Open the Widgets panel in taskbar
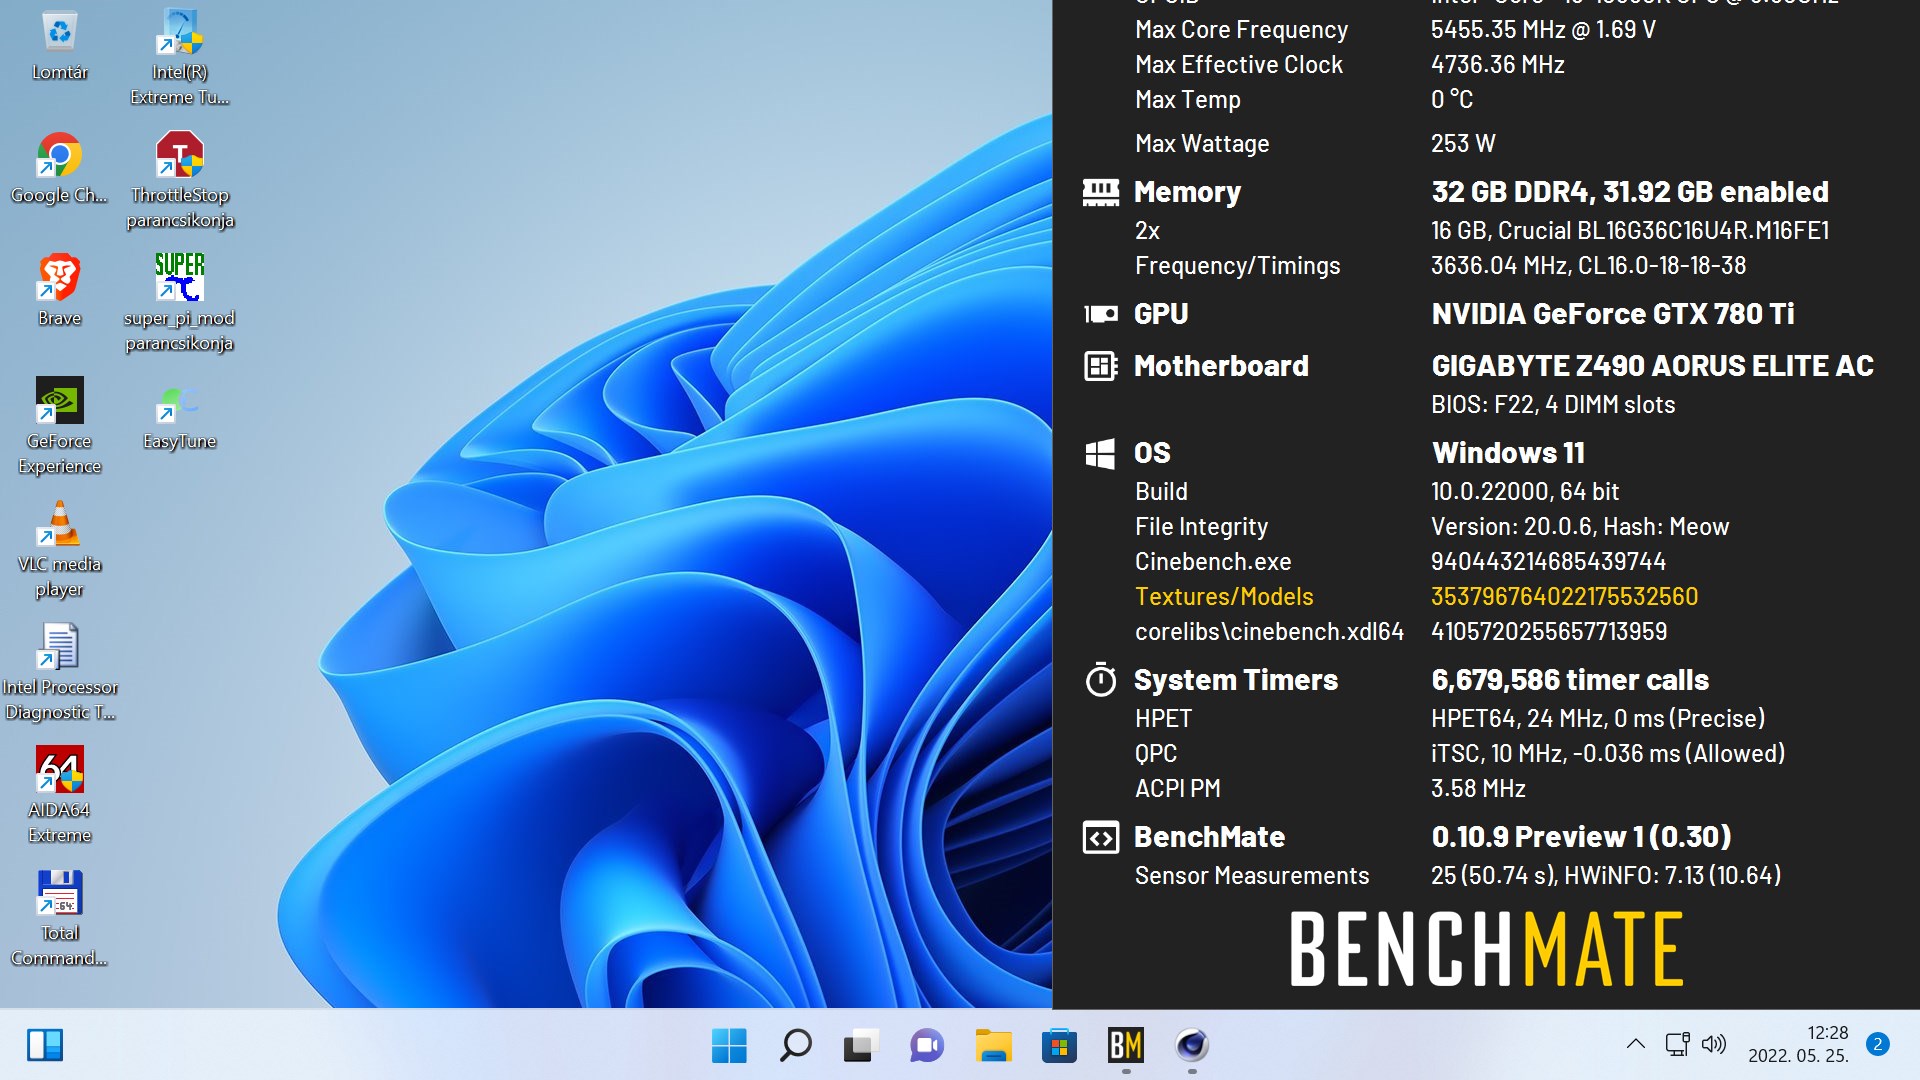 pos(45,1045)
